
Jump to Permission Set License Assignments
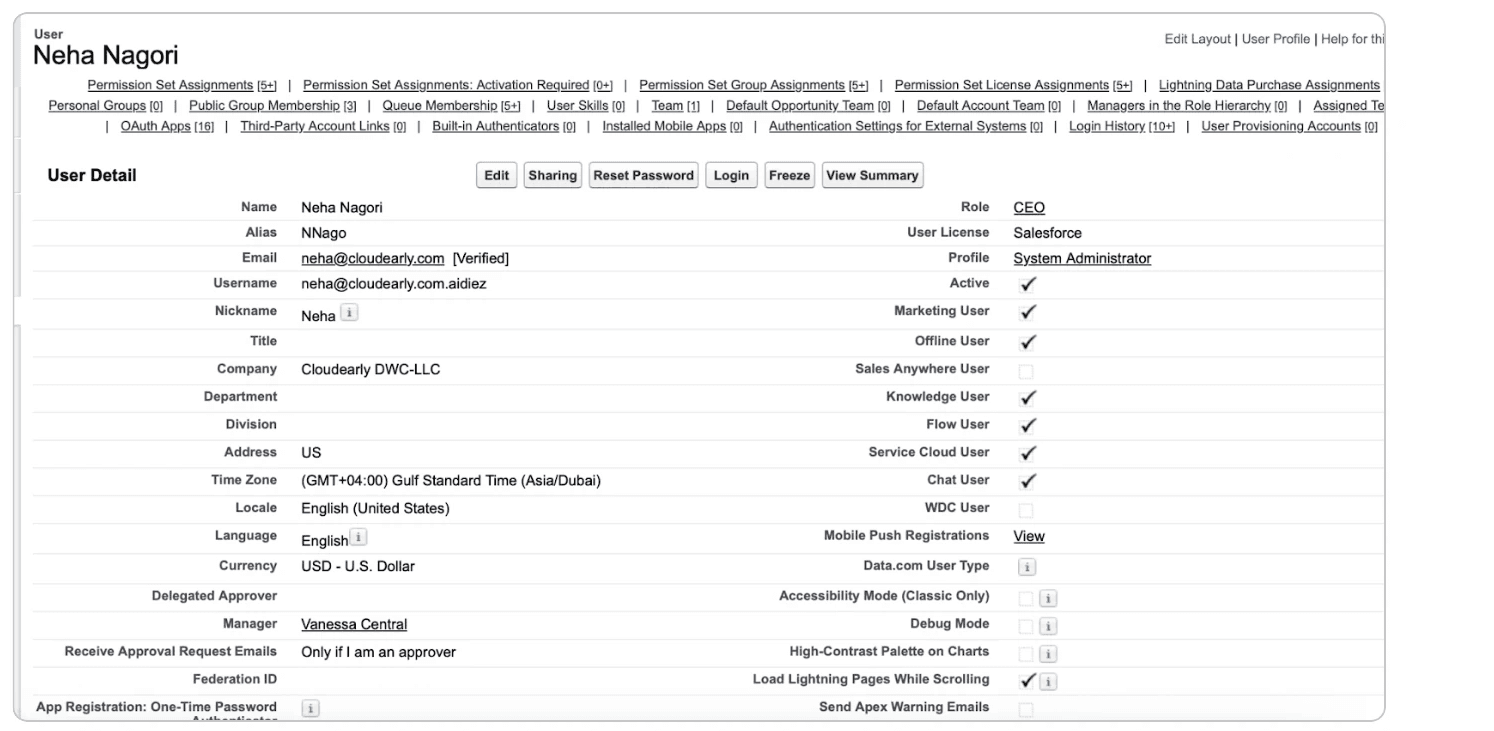(x=1014, y=85)
